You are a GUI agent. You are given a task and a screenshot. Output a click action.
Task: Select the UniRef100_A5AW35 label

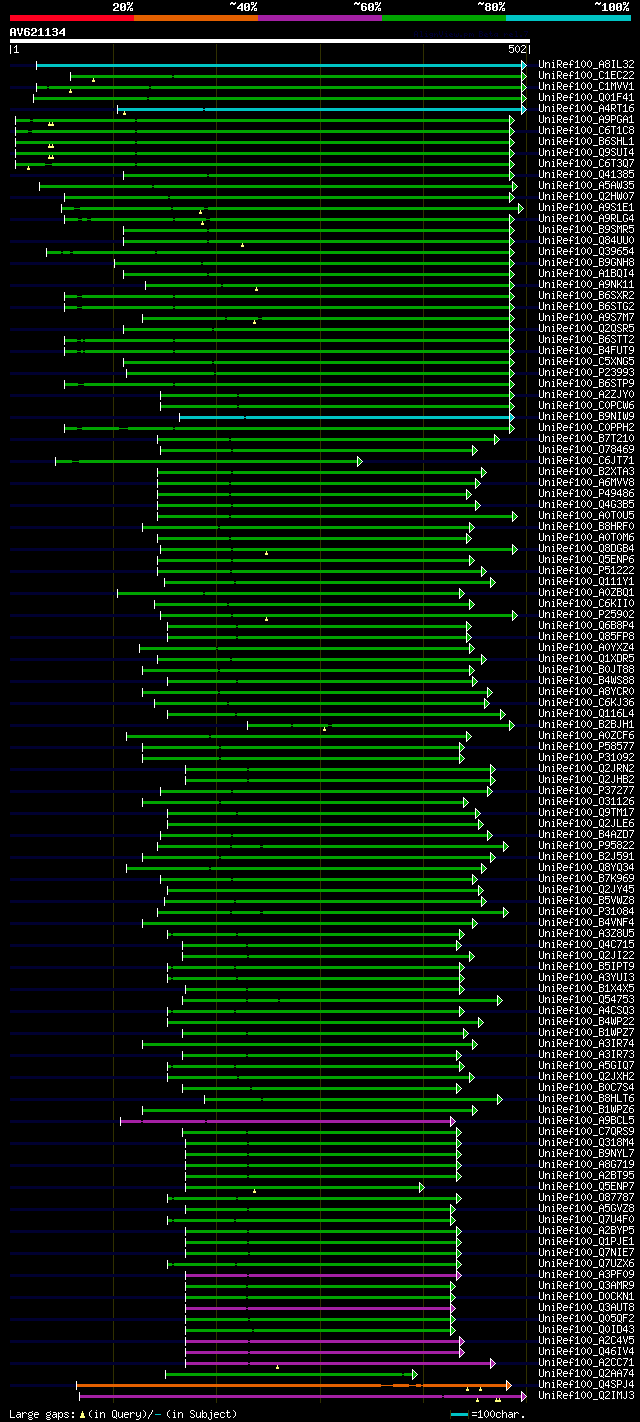586,186
